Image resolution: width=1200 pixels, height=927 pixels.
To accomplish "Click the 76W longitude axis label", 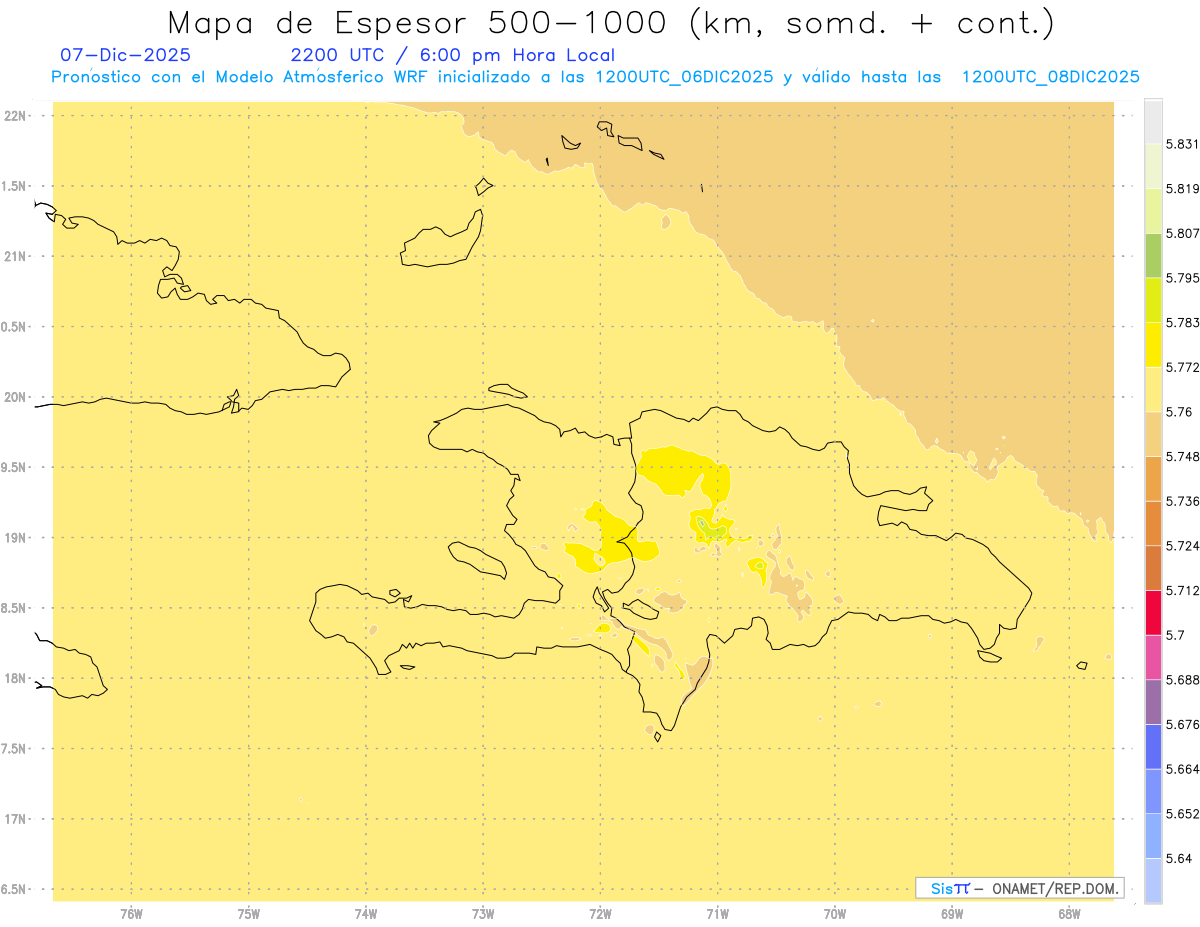I will [x=131, y=913].
